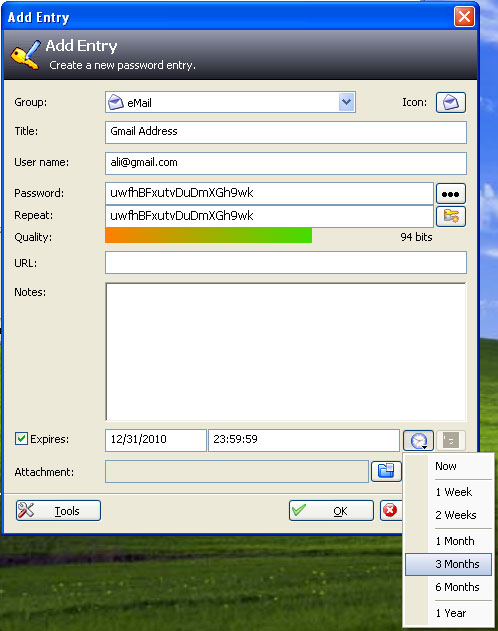498x631 pixels.
Task: Focus the URL input field
Action: 286,262
